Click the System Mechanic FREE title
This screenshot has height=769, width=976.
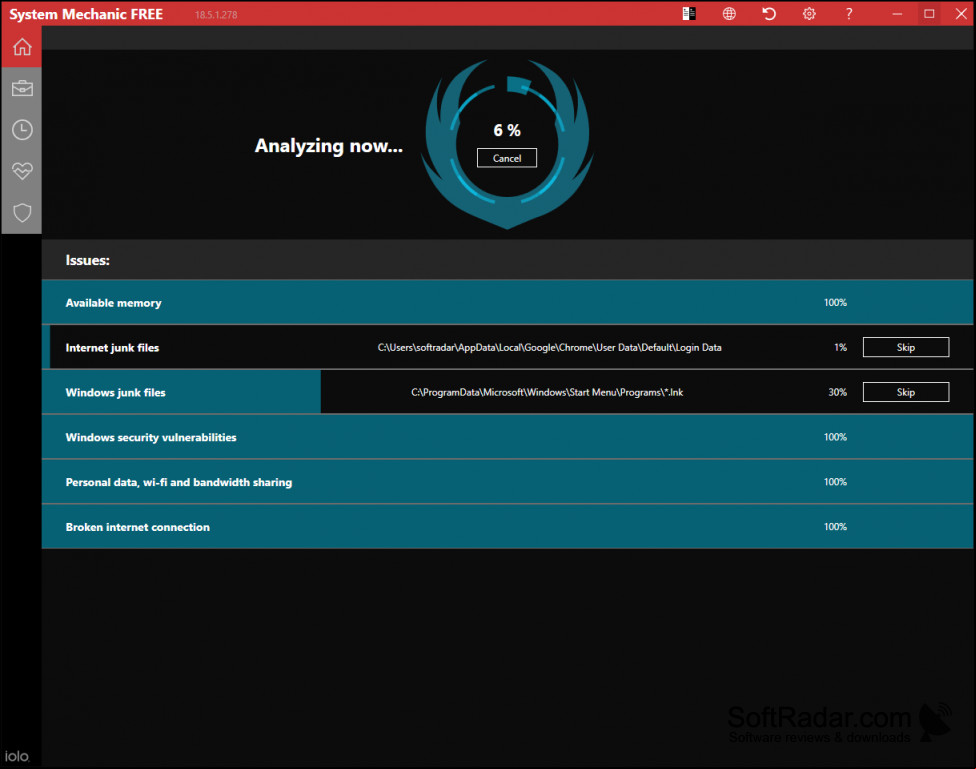pyautogui.click(x=86, y=14)
